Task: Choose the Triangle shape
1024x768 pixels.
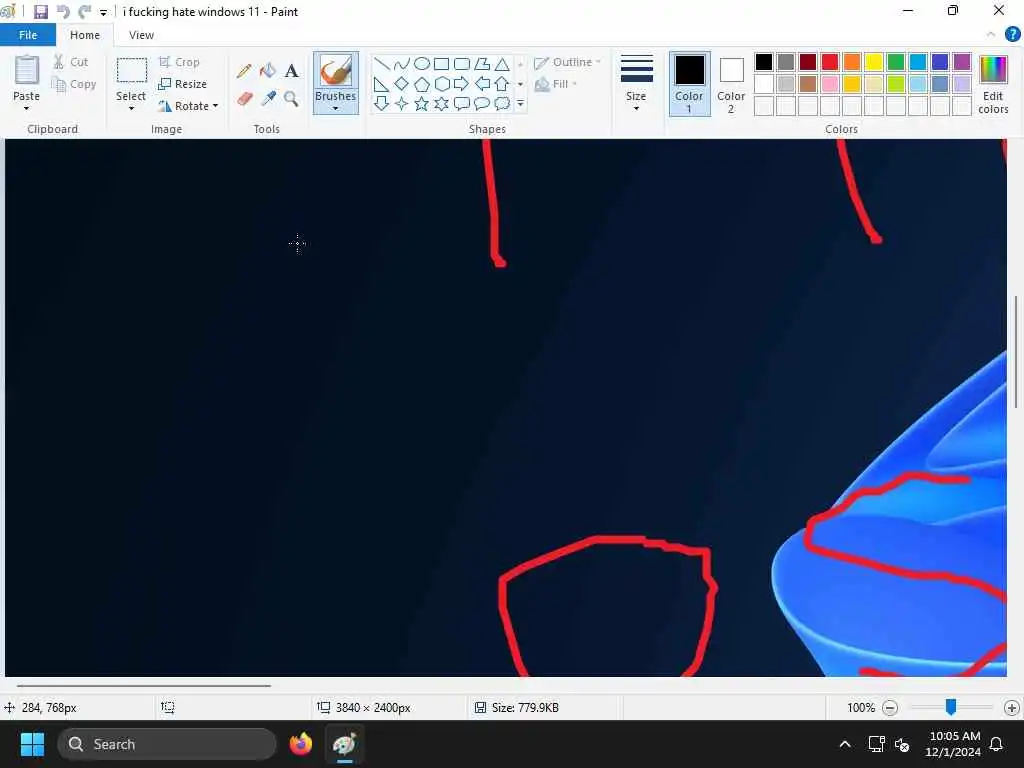Action: click(502, 64)
